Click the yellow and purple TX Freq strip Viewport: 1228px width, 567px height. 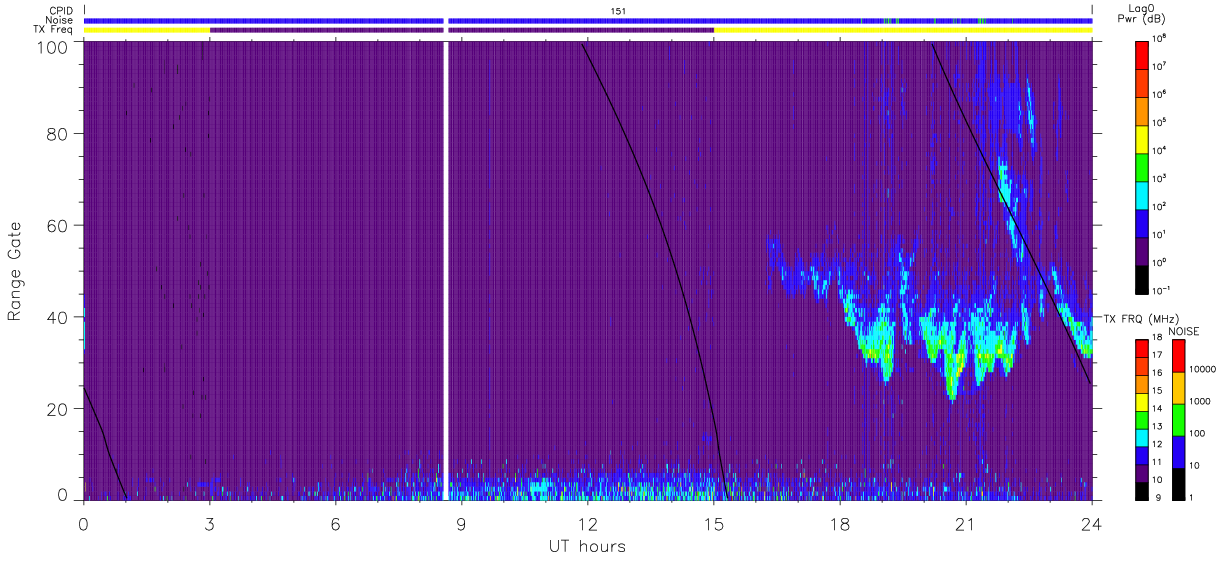pos(588,30)
